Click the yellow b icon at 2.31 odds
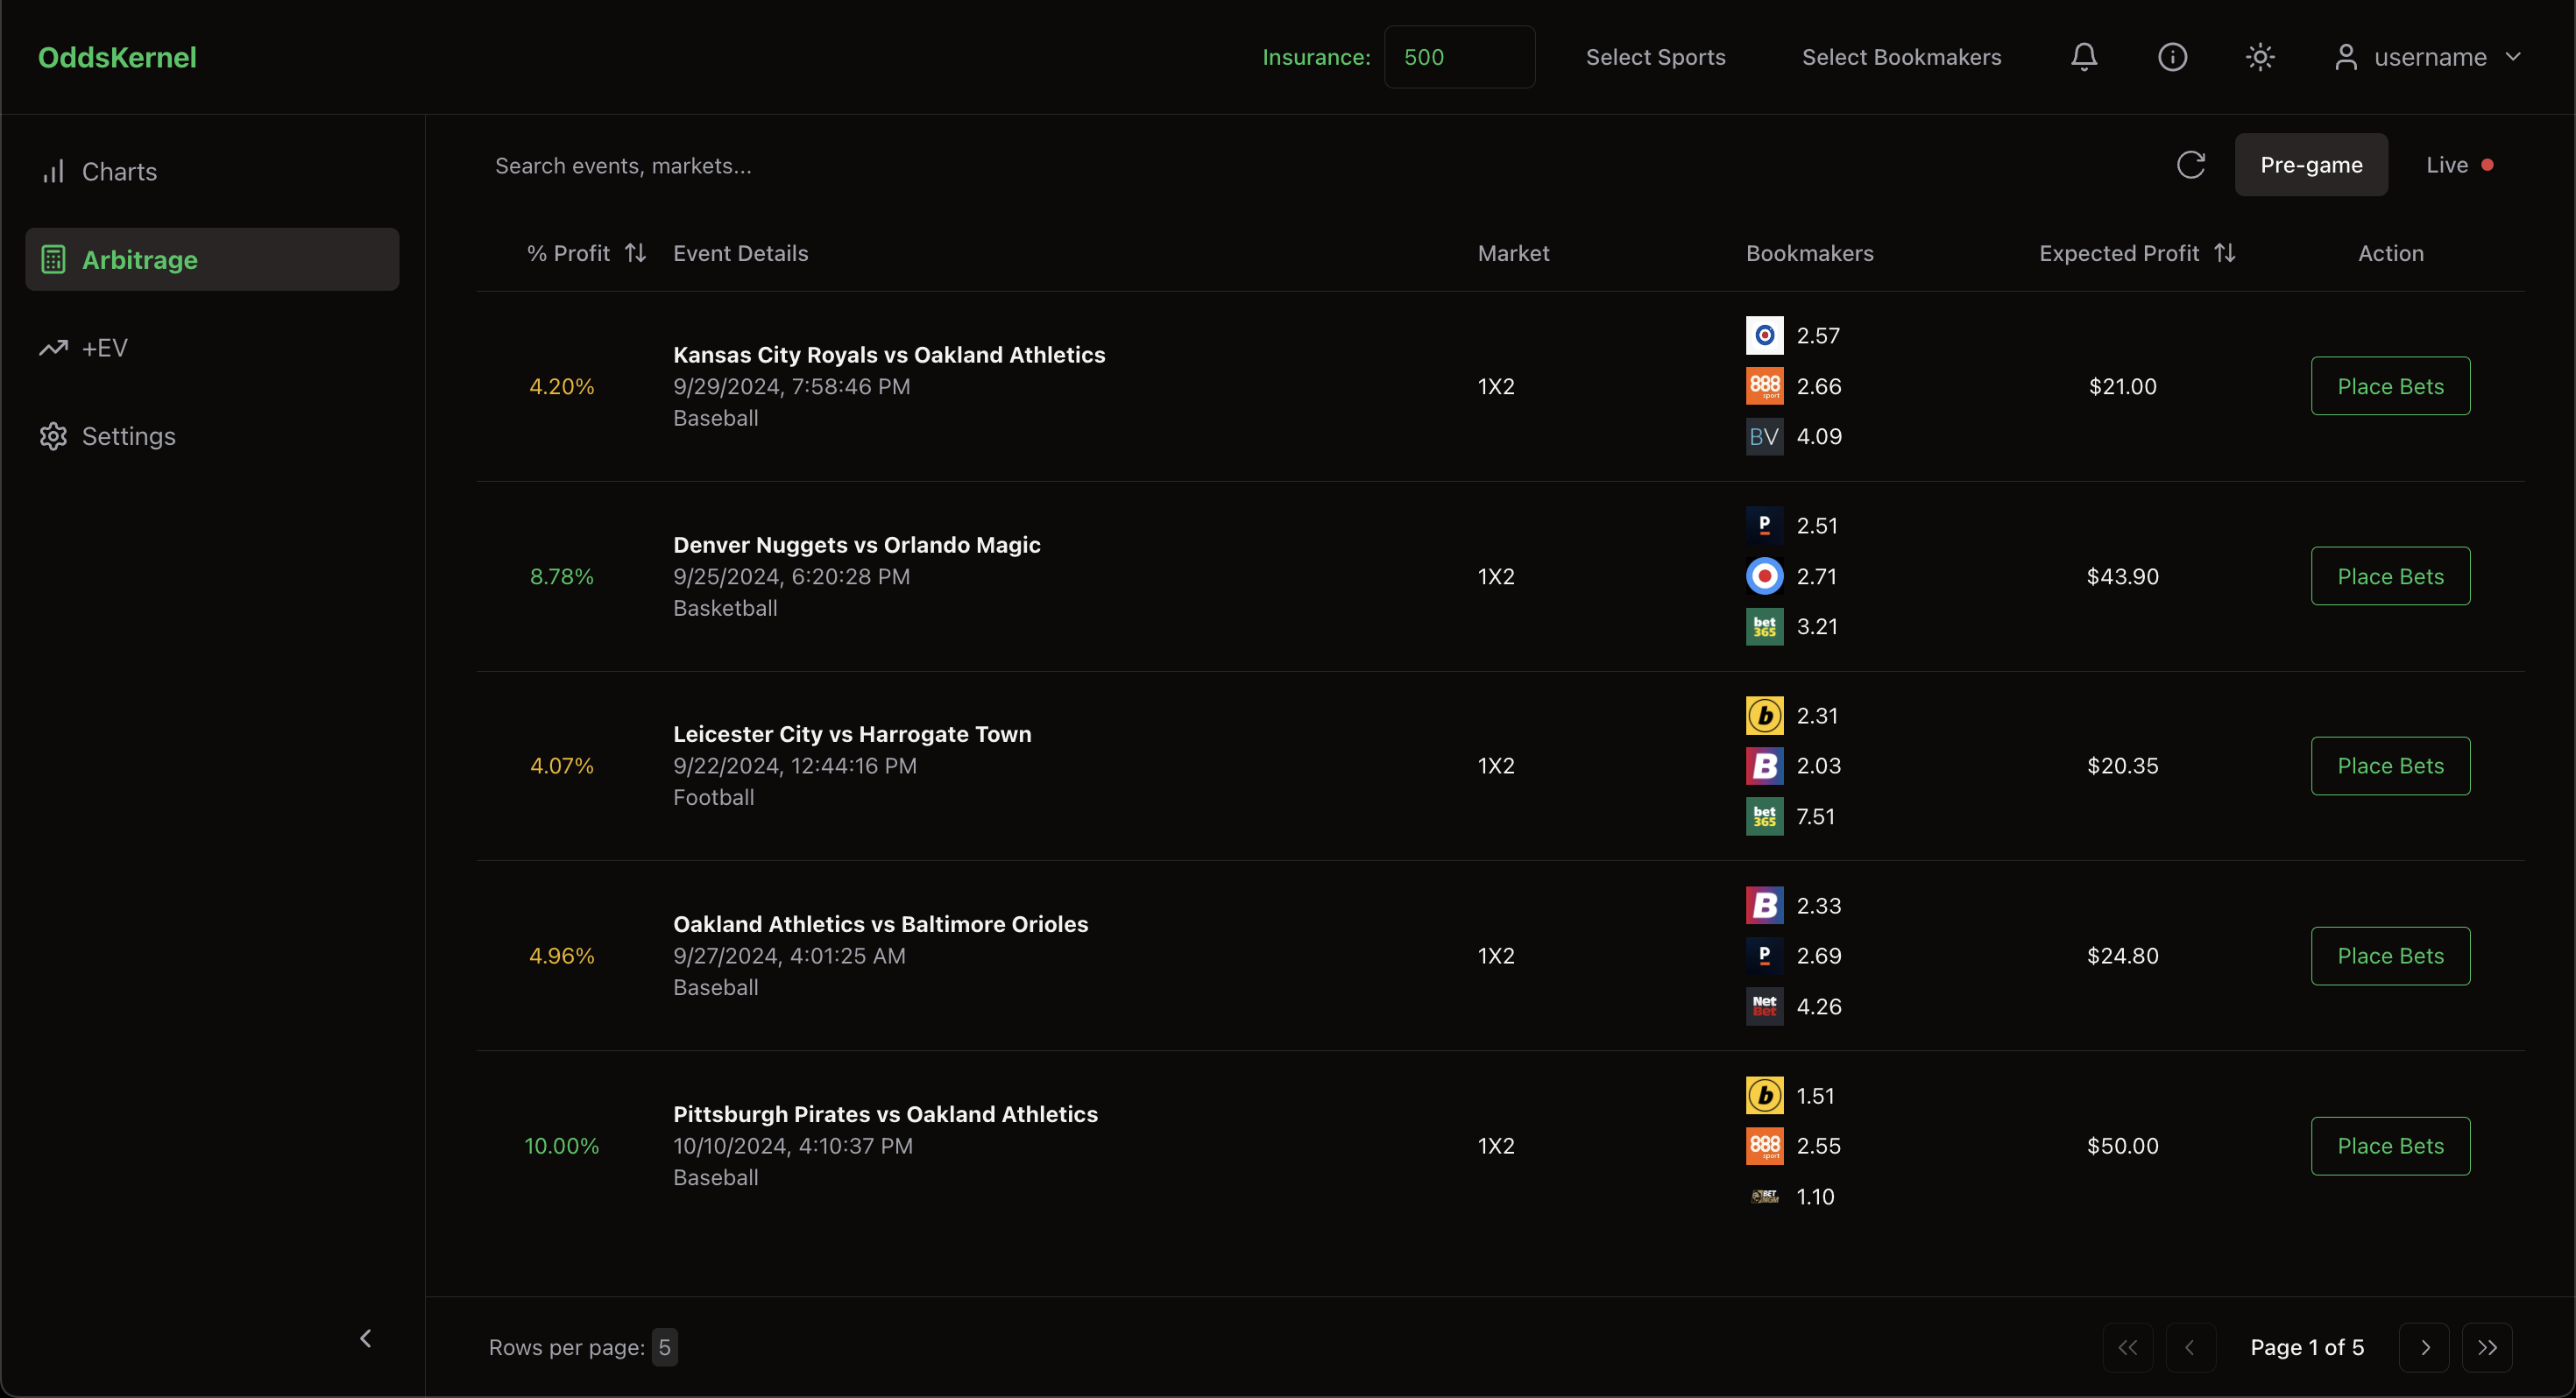The image size is (2576, 1398). (x=1764, y=716)
